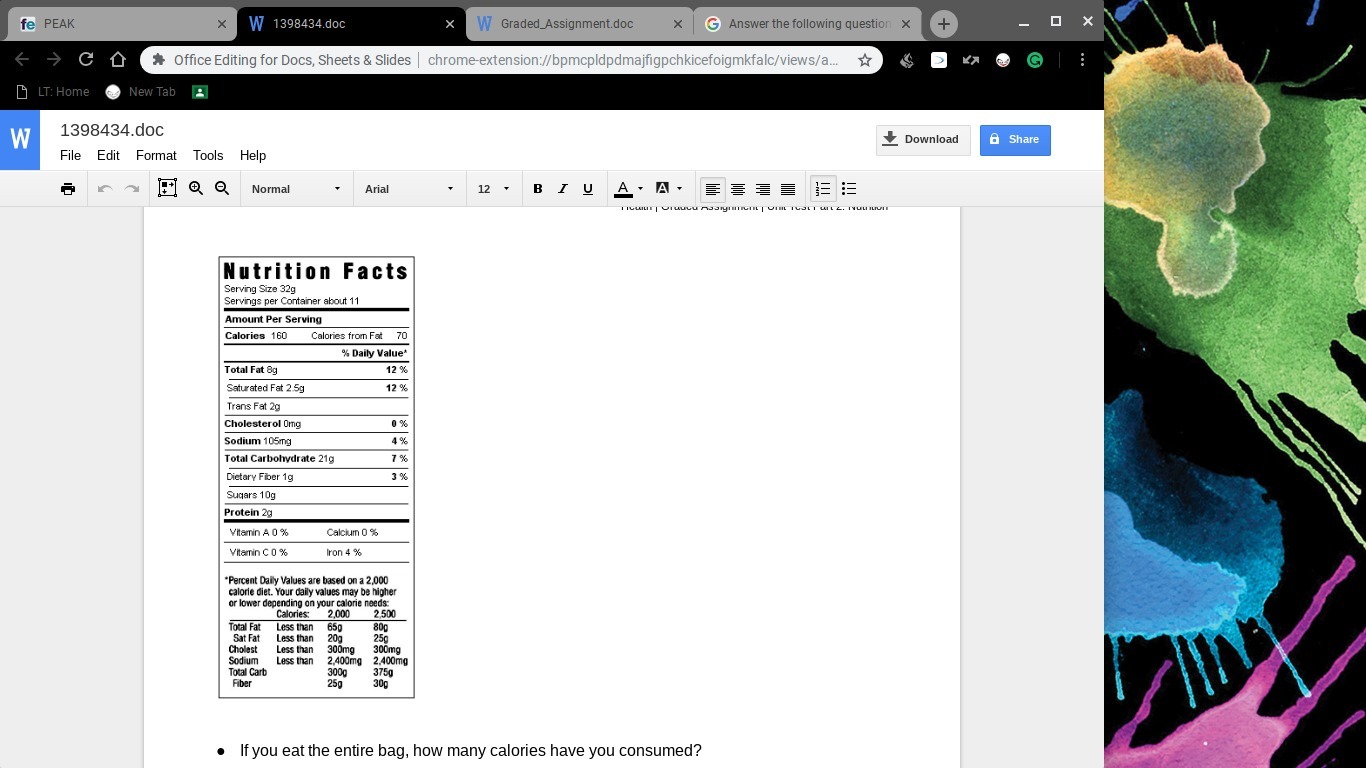Click the round face extension icon
Image resolution: width=1366 pixels, height=768 pixels.
click(x=1003, y=60)
